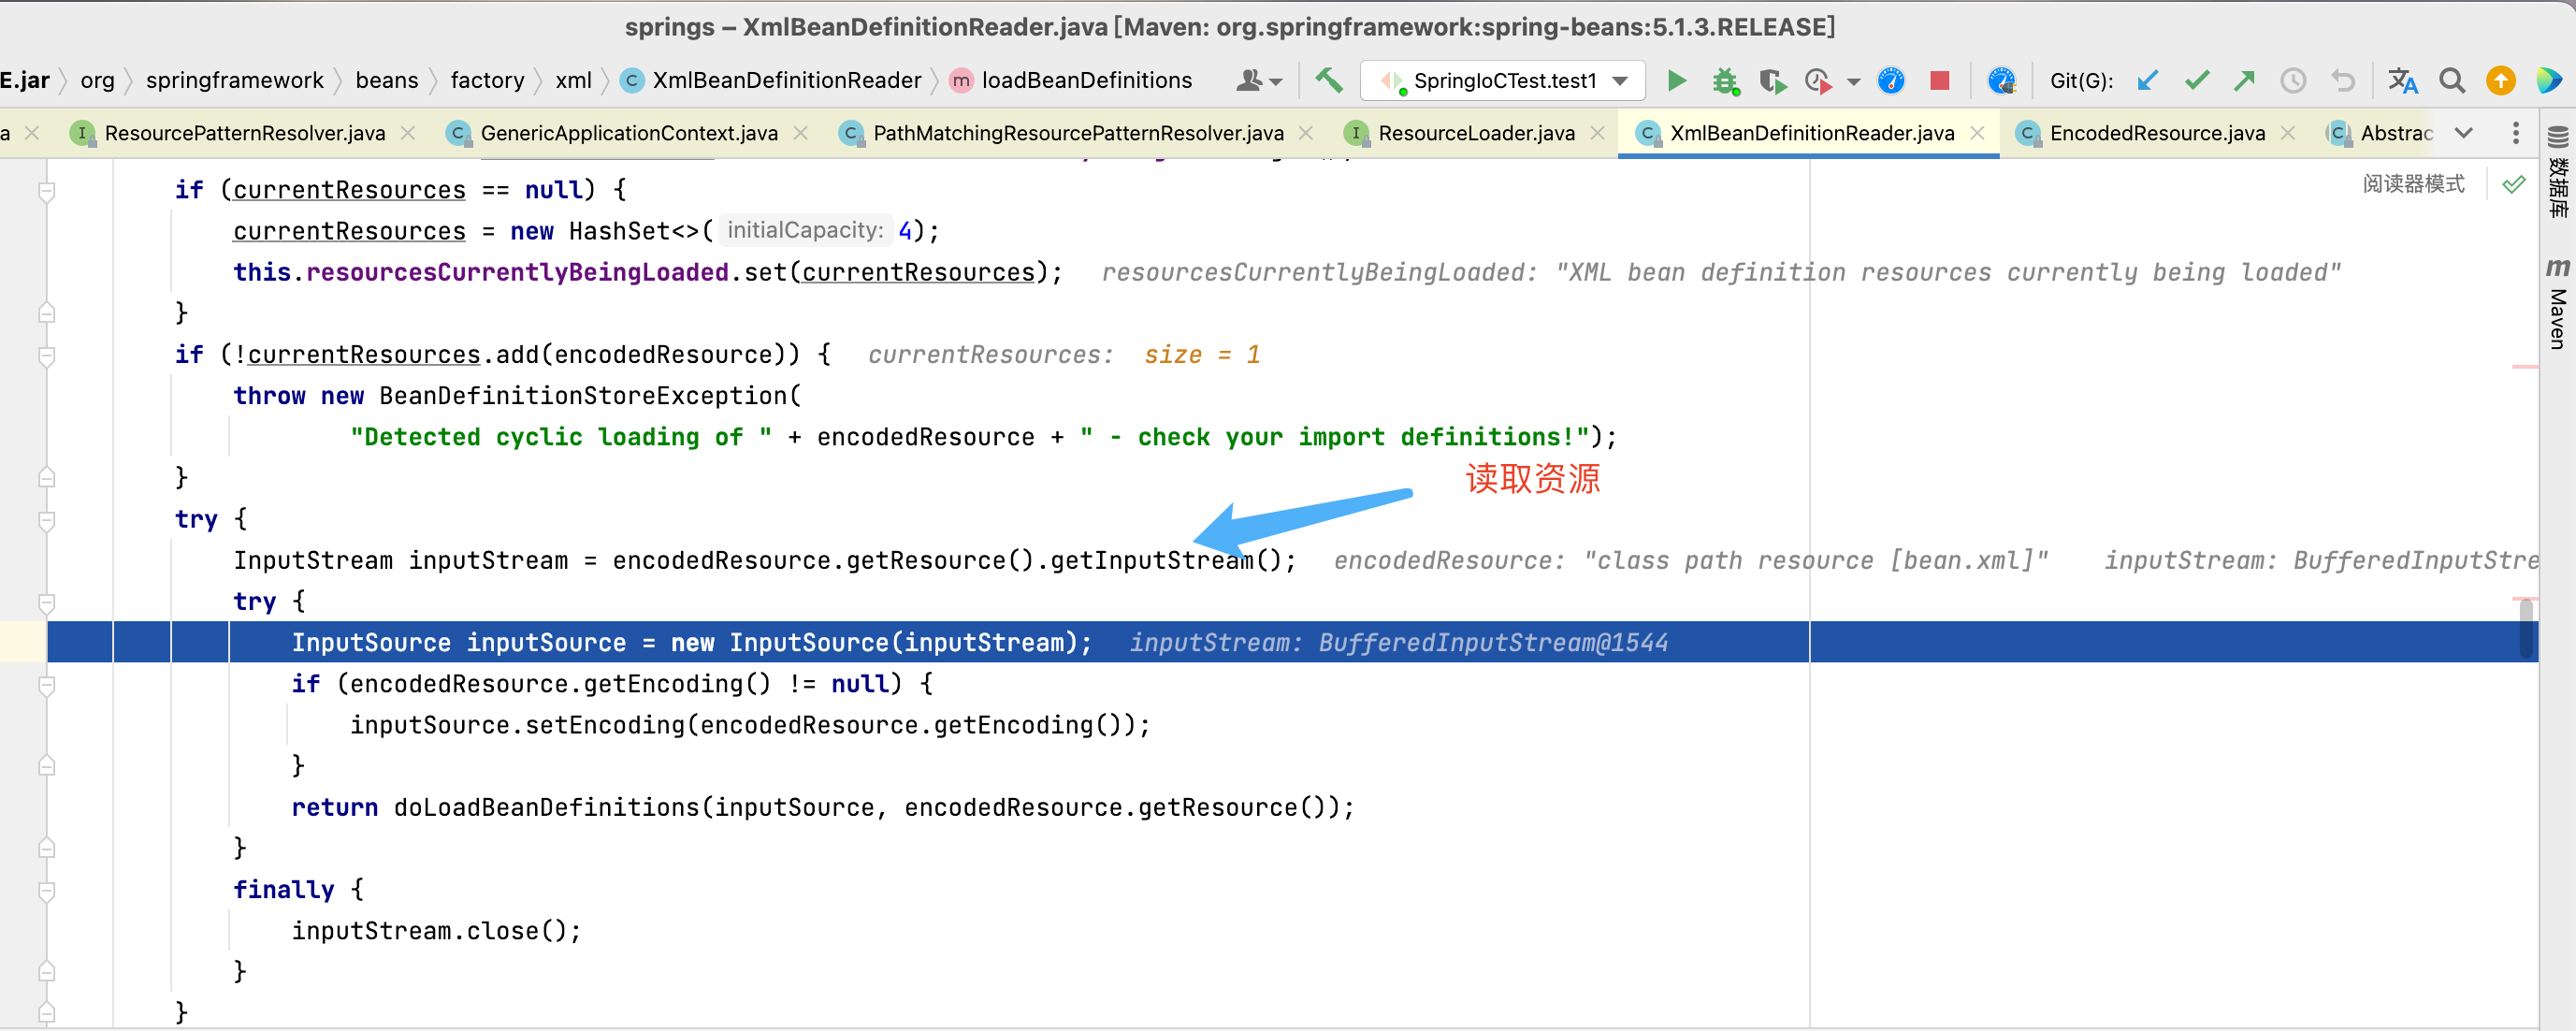Expand the dropdown arrow beside the profiler icon
The image size is (2576, 1031).
click(1853, 81)
